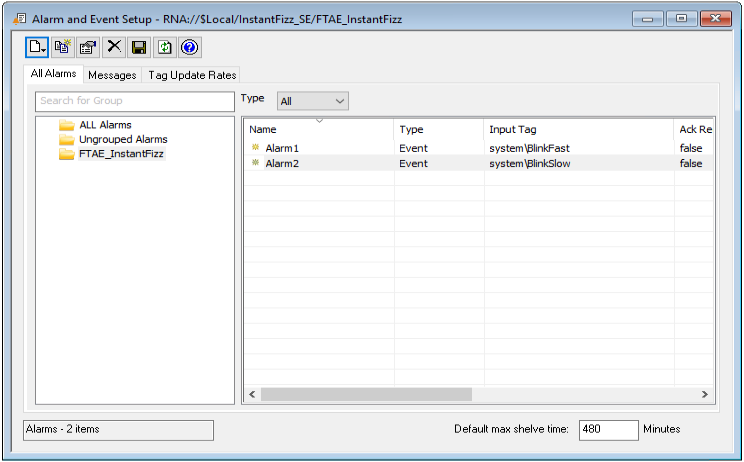Select the Alarm1 row name
The height and width of the screenshot is (462, 744).
tap(282, 148)
